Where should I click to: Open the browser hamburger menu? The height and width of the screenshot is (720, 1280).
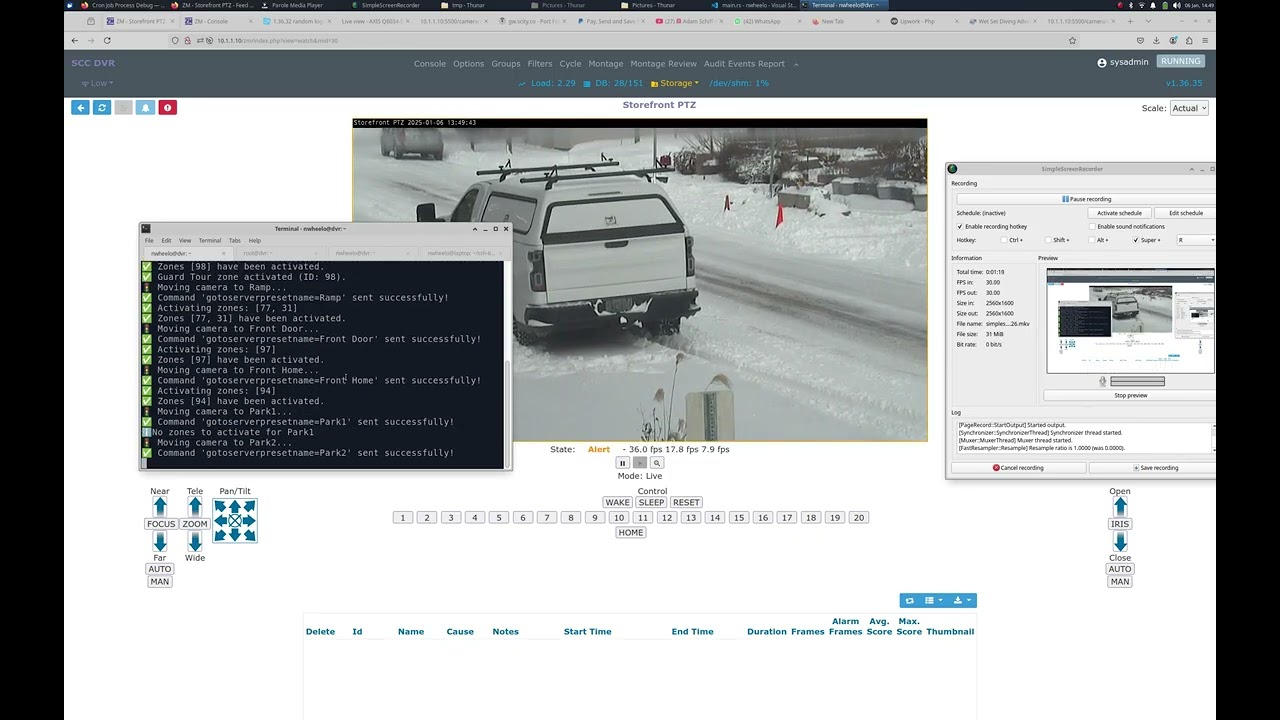pyautogui.click(x=1204, y=41)
